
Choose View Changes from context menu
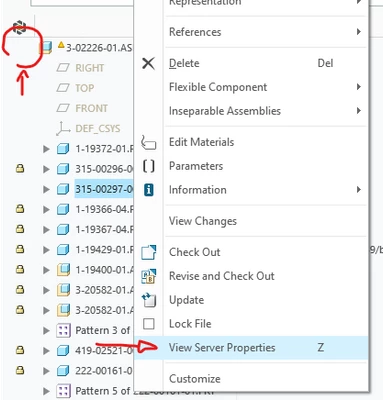[x=203, y=221]
